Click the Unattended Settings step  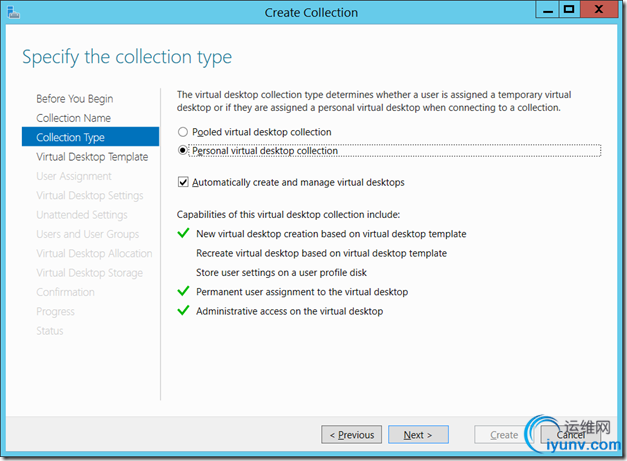pyautogui.click(x=82, y=215)
